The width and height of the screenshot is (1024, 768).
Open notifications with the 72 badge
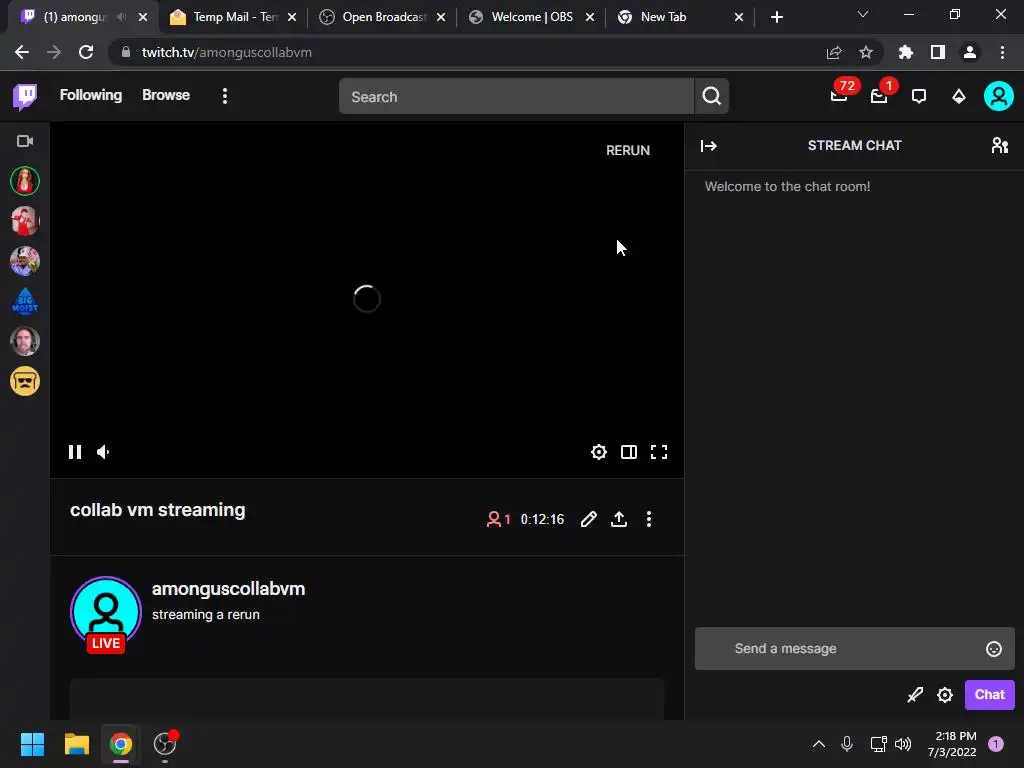839,96
